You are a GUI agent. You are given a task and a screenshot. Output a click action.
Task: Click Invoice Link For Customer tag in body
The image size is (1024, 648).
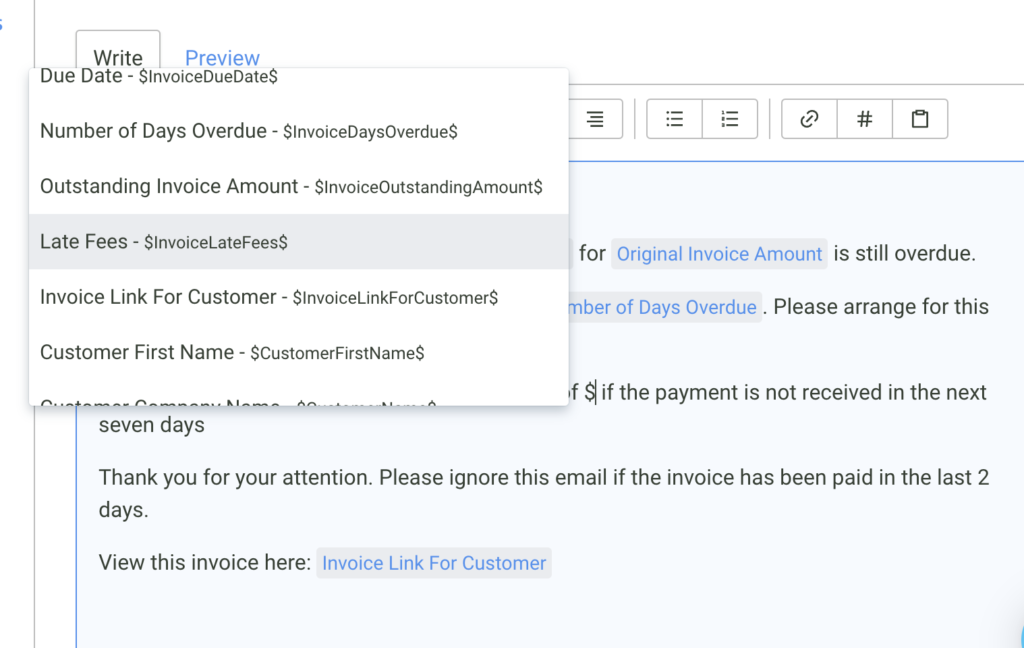(434, 563)
